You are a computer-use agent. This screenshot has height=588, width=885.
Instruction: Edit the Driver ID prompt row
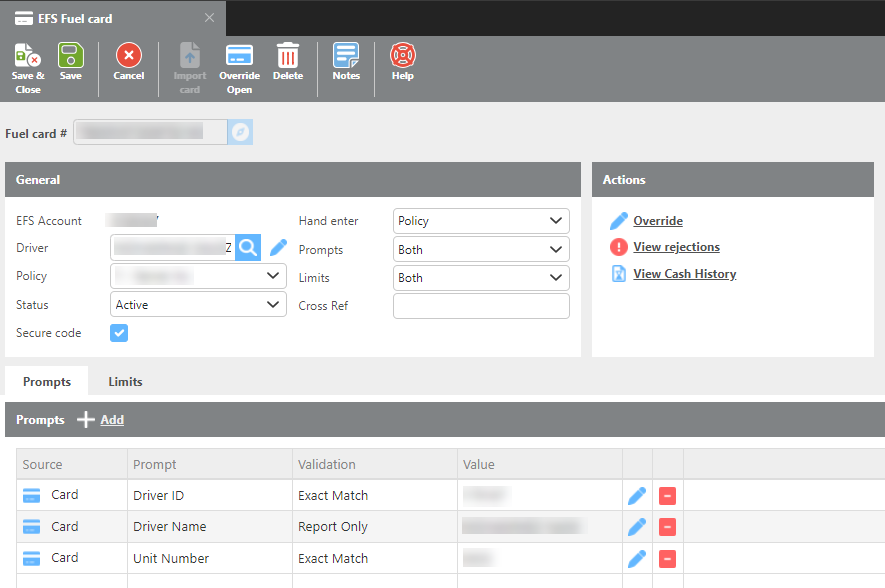(x=636, y=495)
